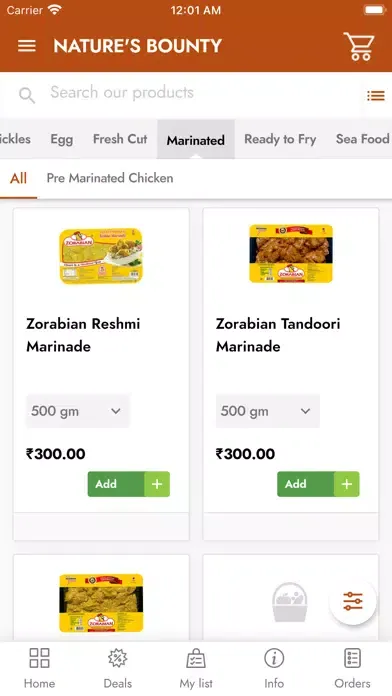Open the floating filter sliders button
Viewport: 392px width, 696px height.
(353, 601)
